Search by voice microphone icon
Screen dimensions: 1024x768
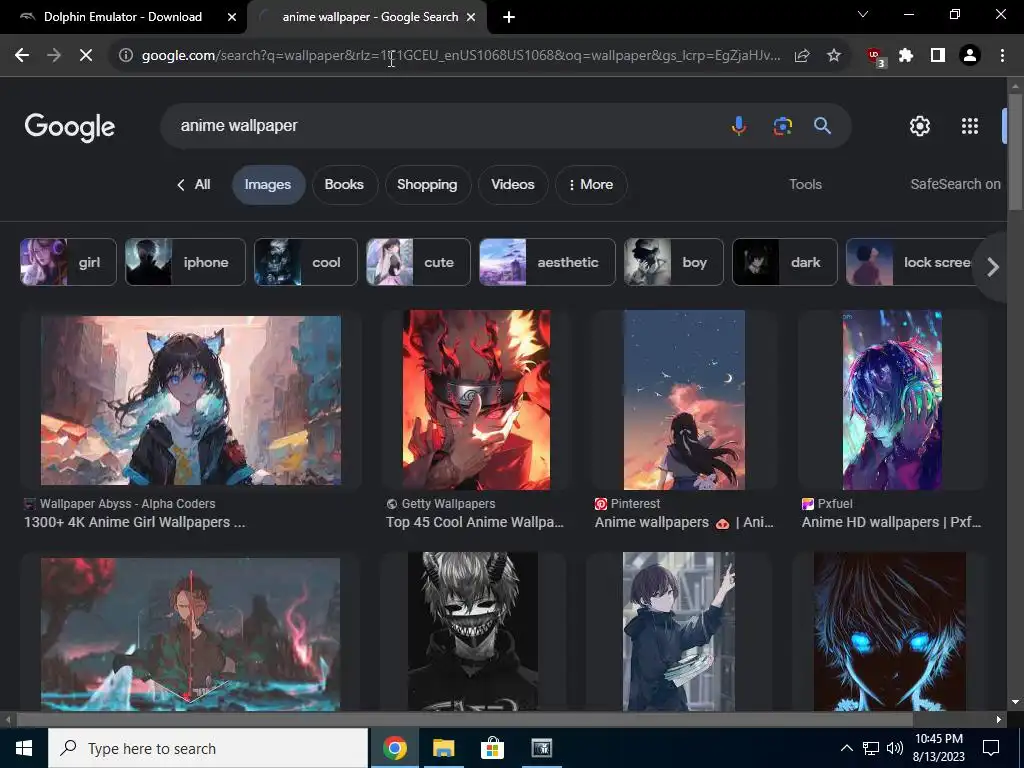[739, 125]
